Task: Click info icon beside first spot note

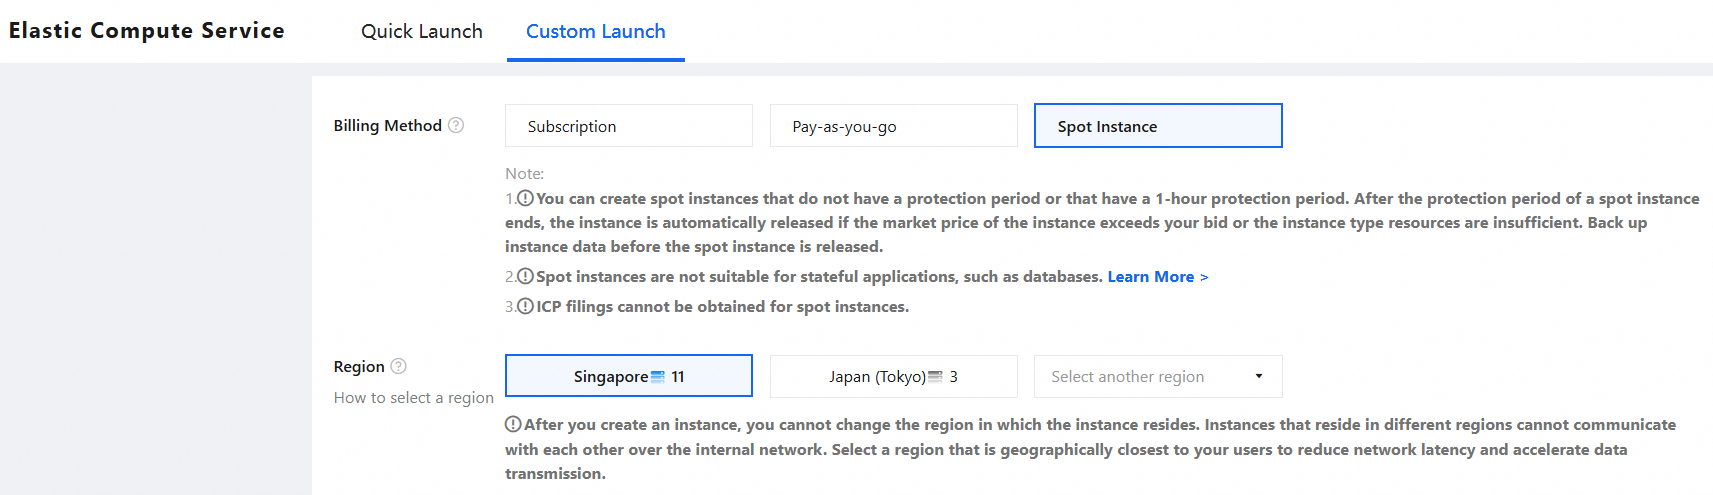Action: [x=525, y=198]
